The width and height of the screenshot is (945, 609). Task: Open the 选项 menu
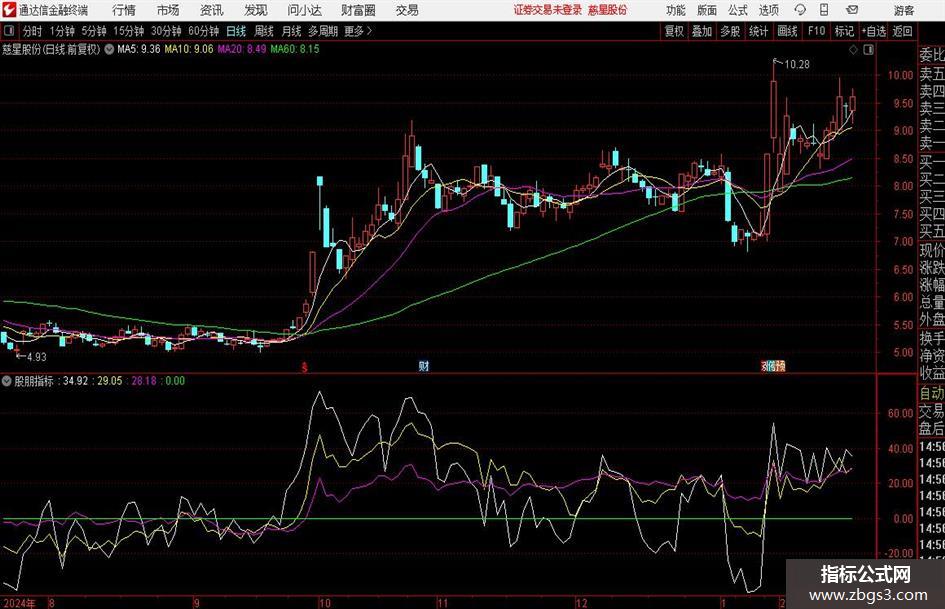(x=768, y=10)
